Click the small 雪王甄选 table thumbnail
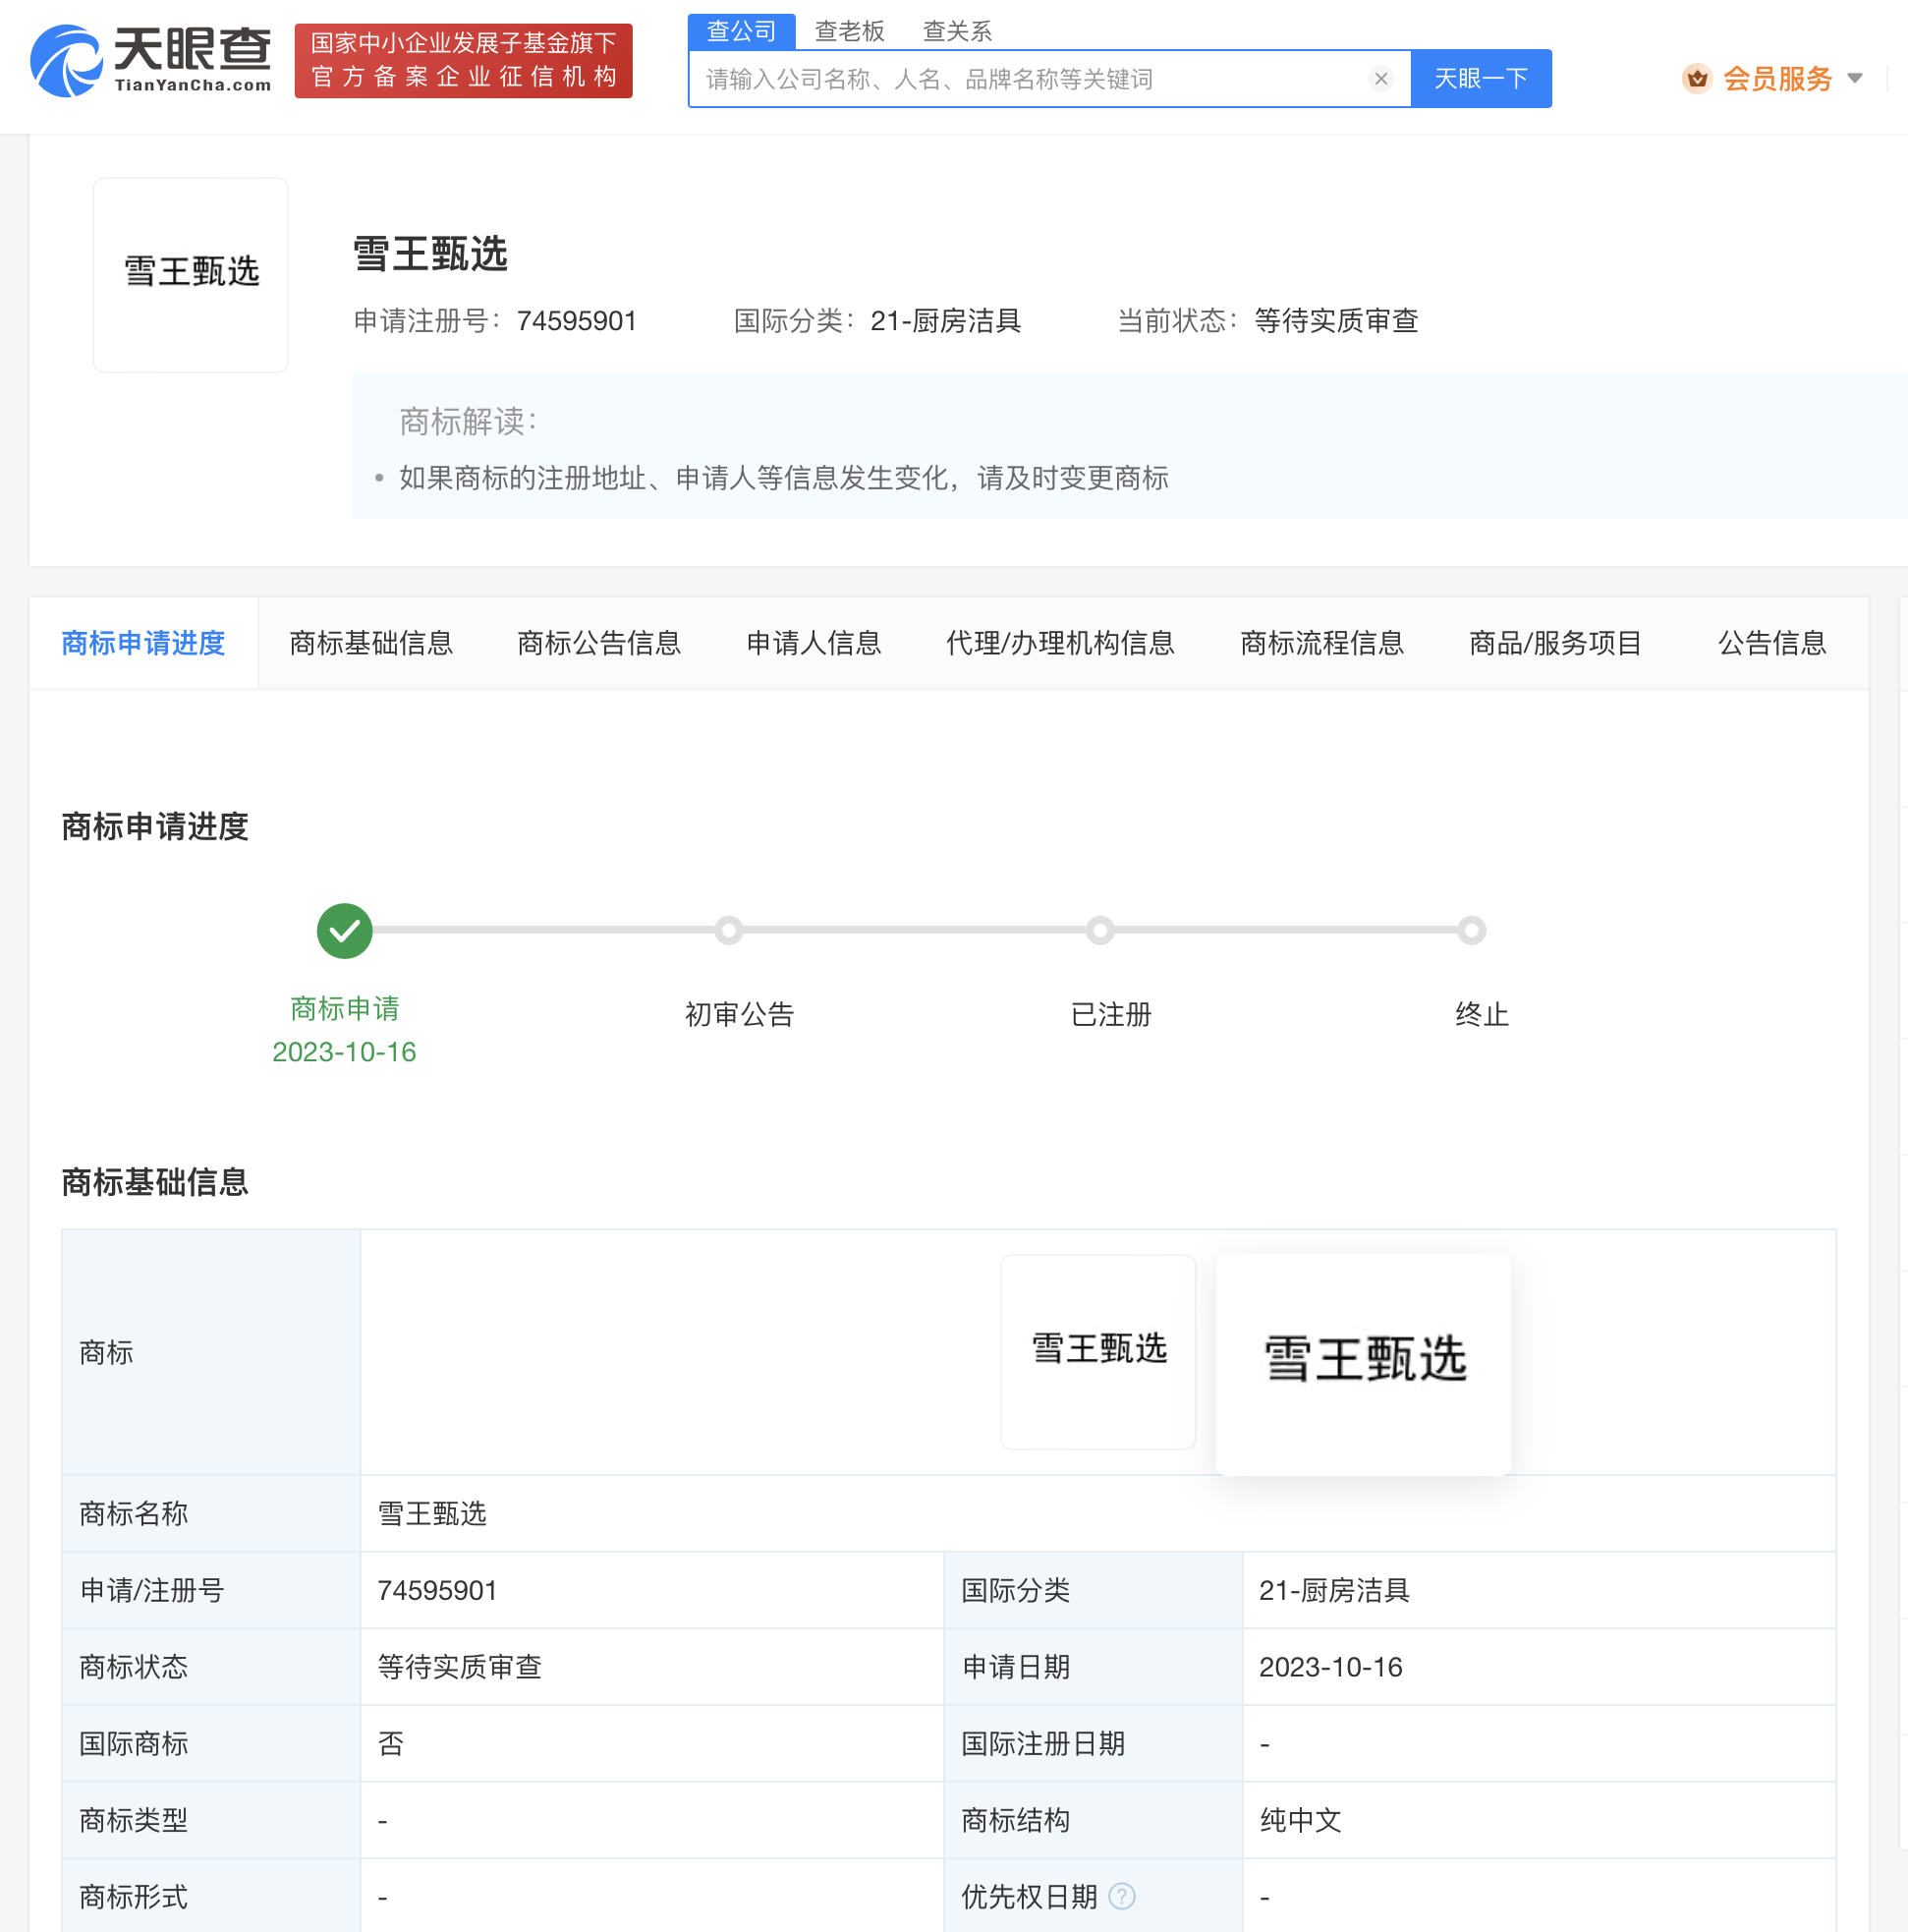Viewport: 1908px width, 1932px height. [1098, 1352]
